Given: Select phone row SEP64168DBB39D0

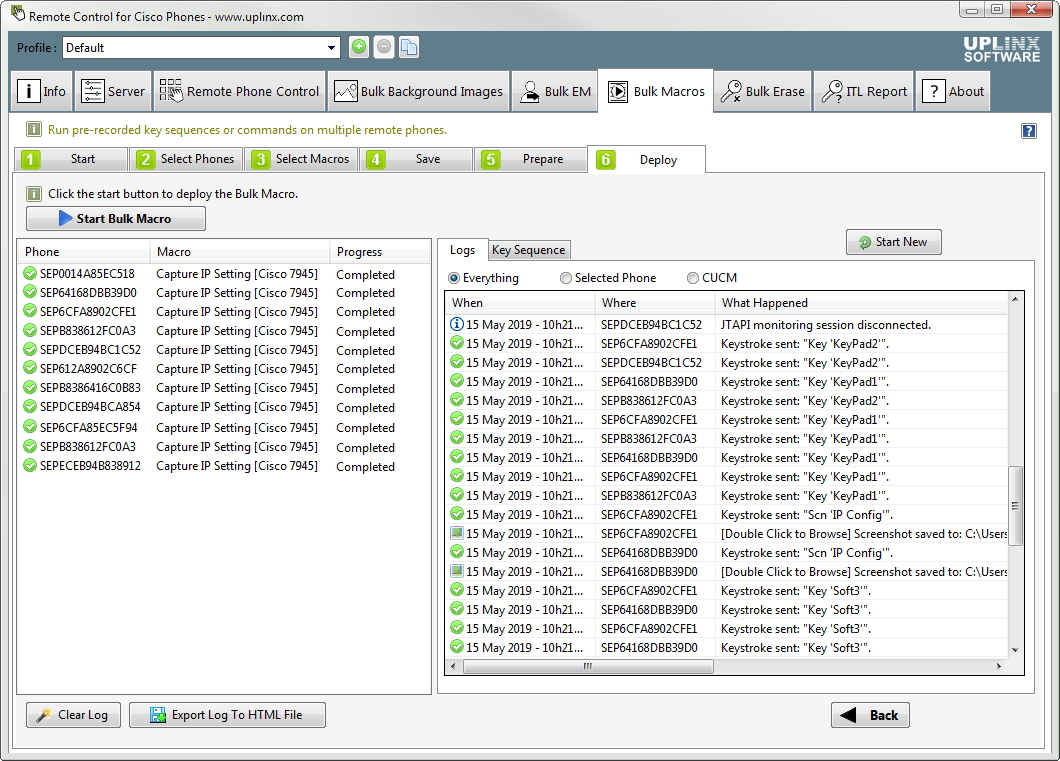Looking at the screenshot, I should pyautogui.click(x=223, y=293).
